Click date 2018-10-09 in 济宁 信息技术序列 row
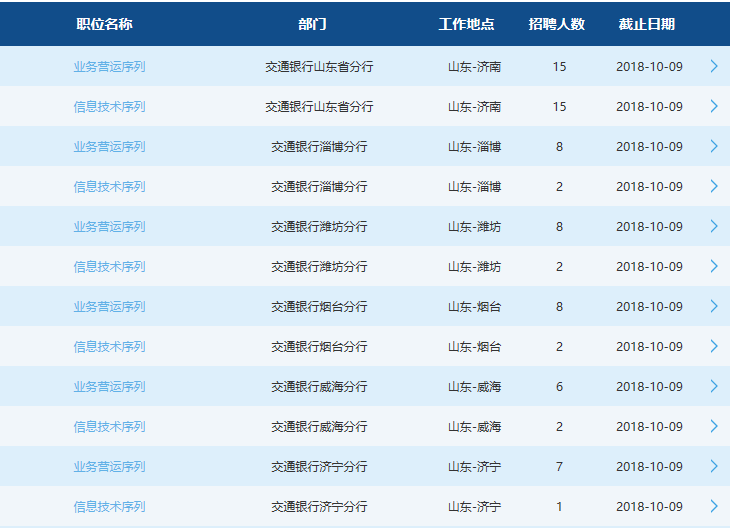 point(649,507)
